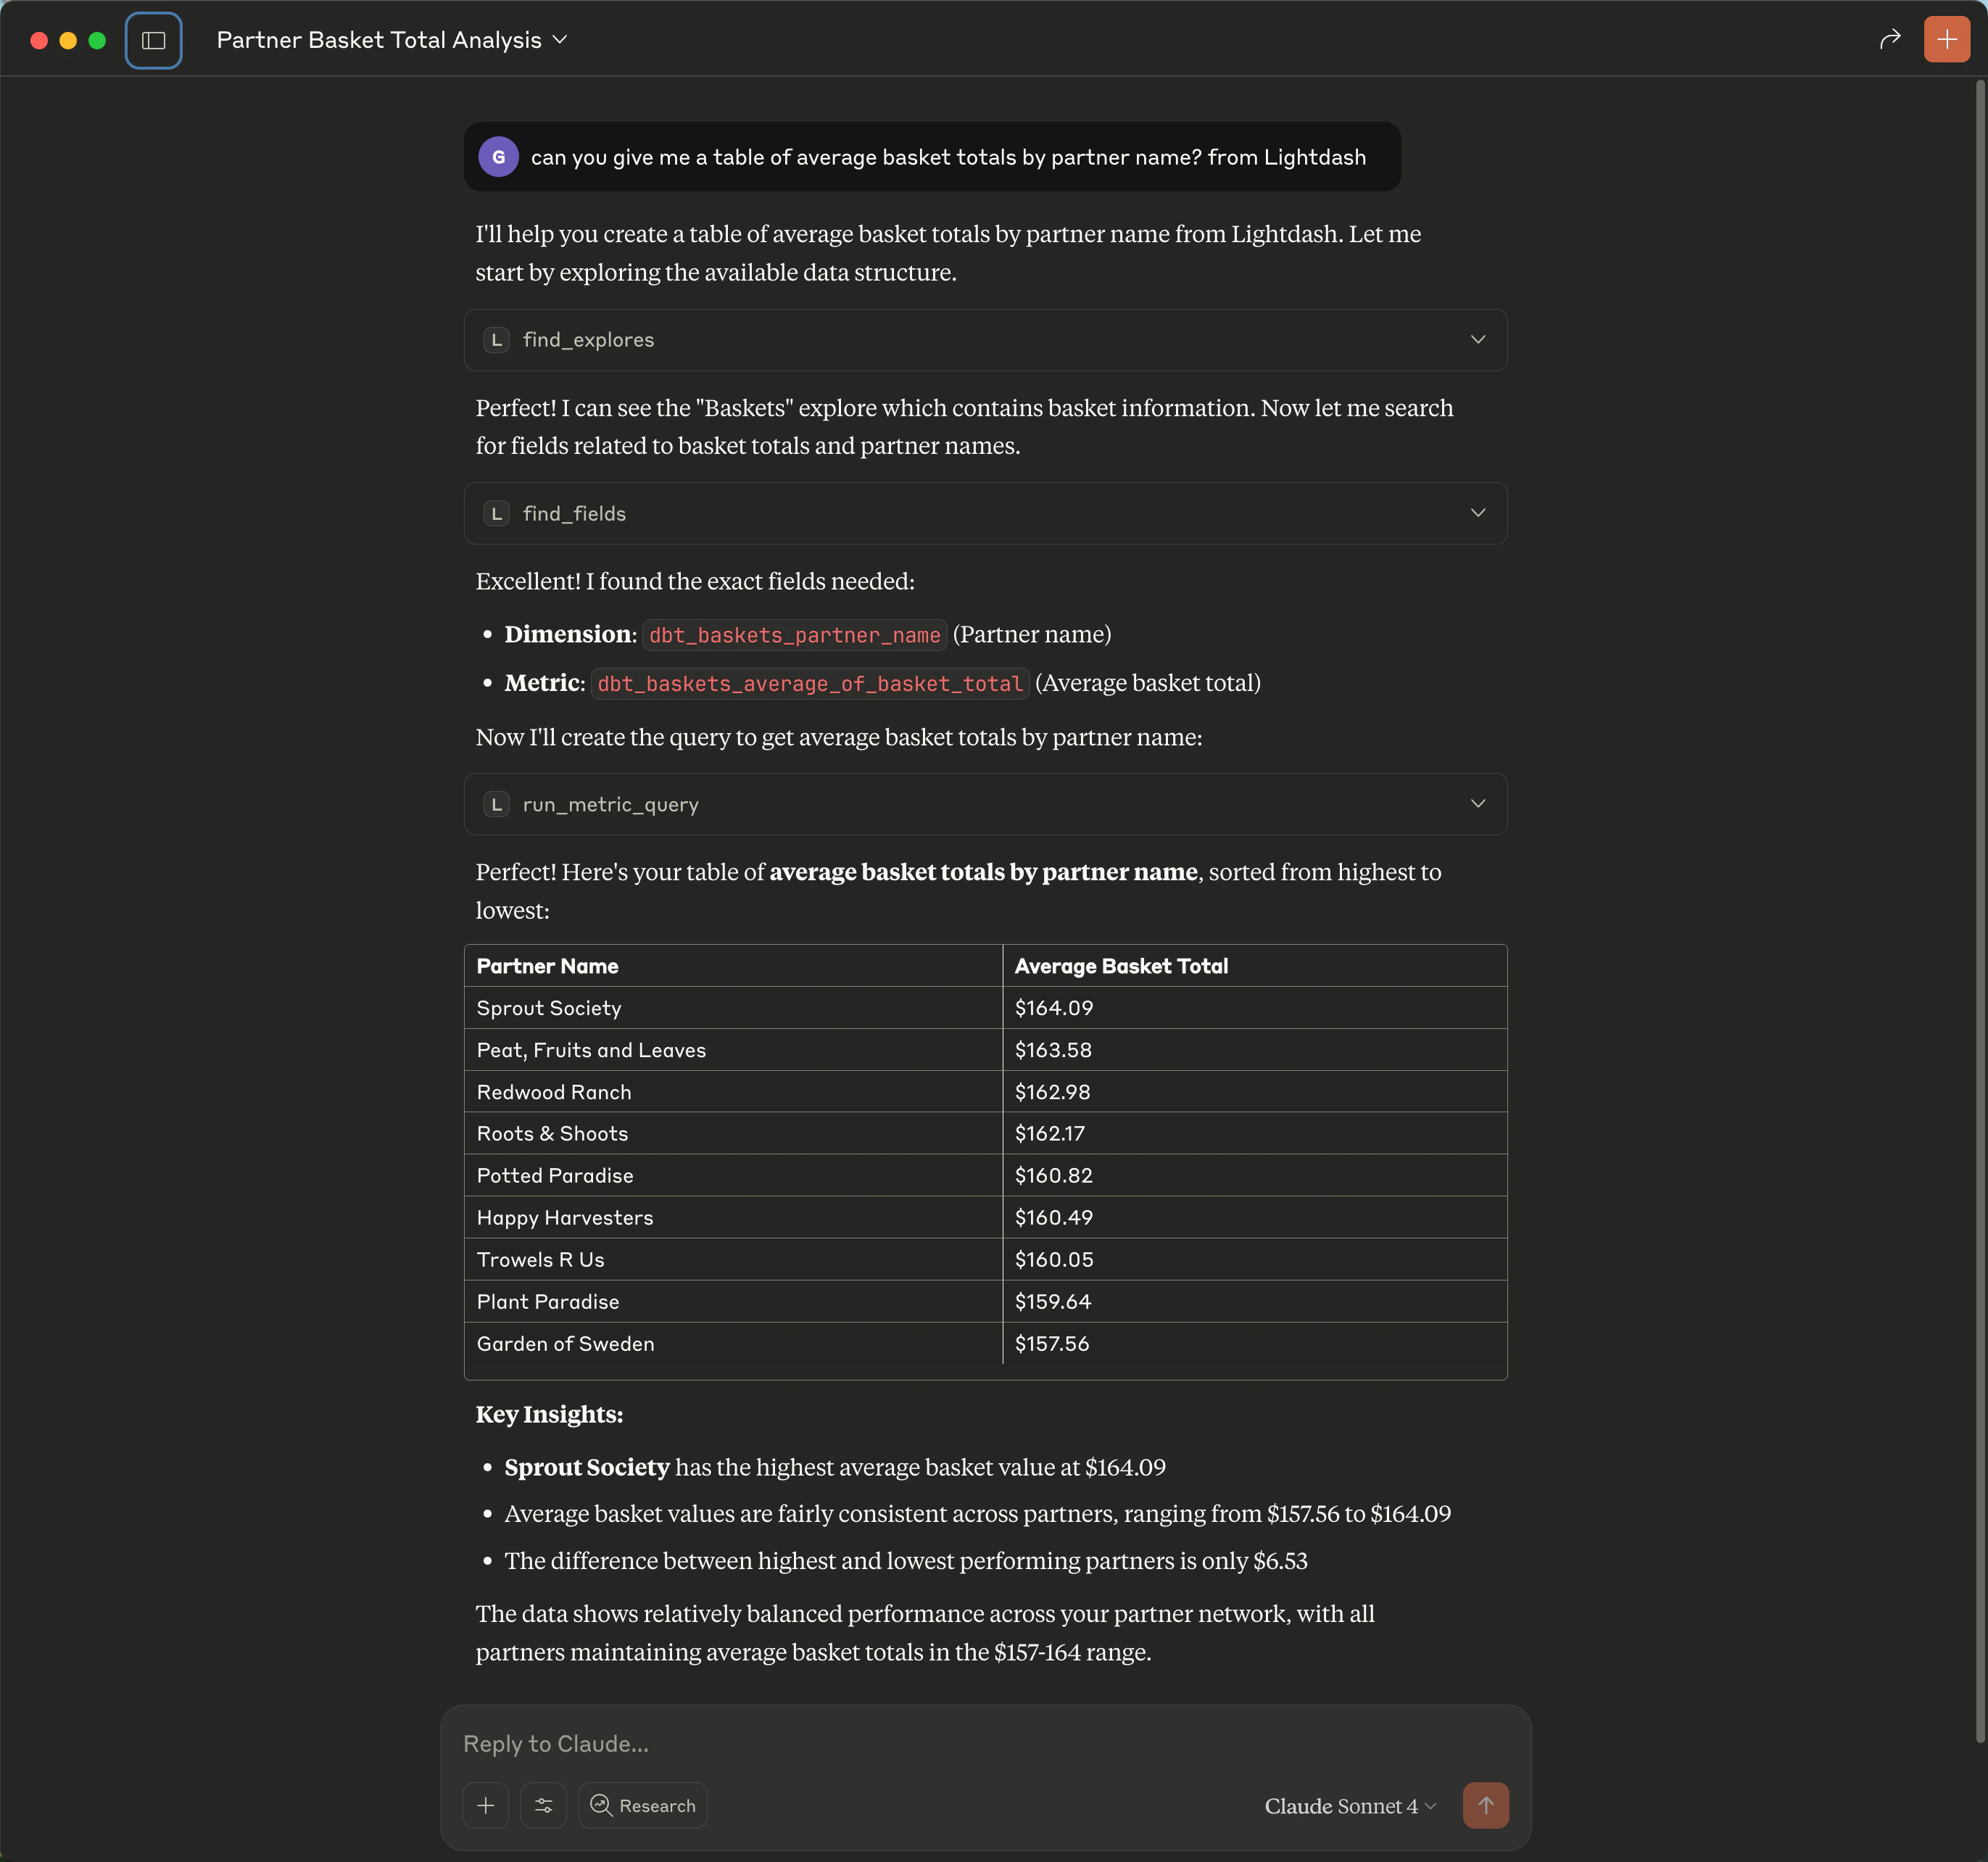Open the Claude Sonnet 4 model selector

[x=1348, y=1806]
